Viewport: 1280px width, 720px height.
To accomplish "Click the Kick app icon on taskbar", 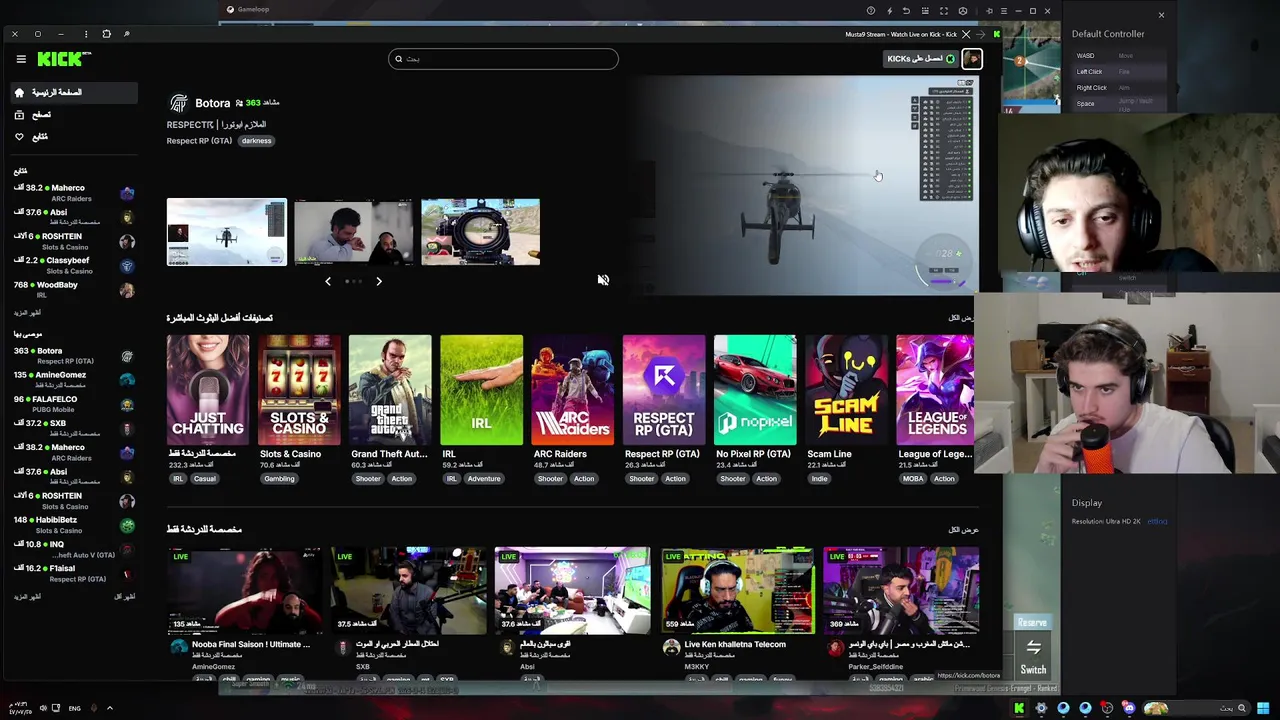I will (x=1019, y=708).
